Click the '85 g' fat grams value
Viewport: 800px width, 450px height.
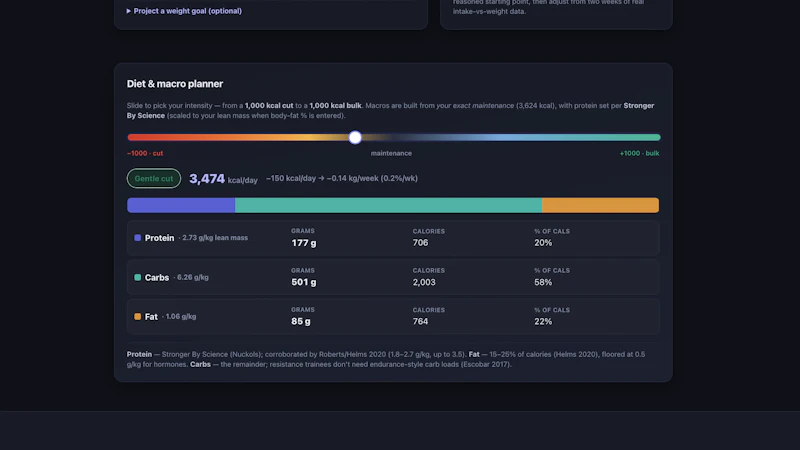(x=301, y=321)
